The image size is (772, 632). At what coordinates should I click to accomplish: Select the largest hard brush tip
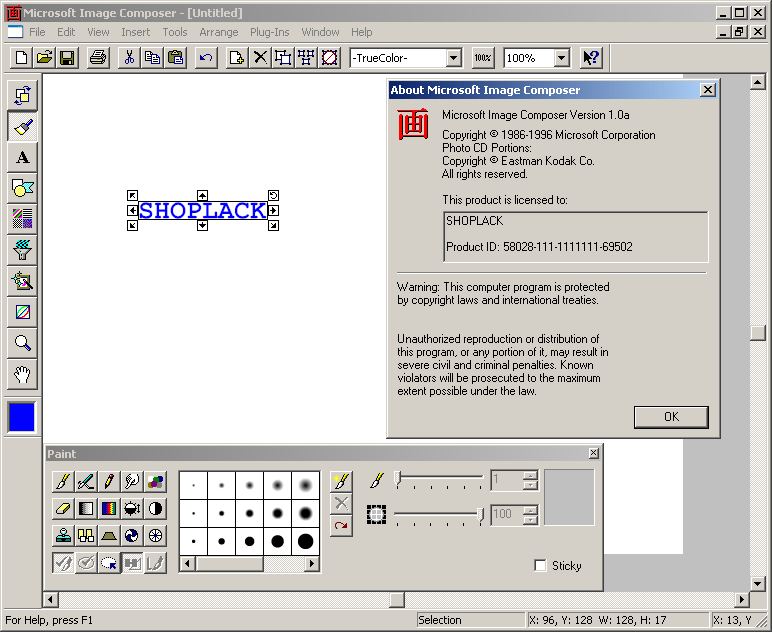click(x=305, y=541)
